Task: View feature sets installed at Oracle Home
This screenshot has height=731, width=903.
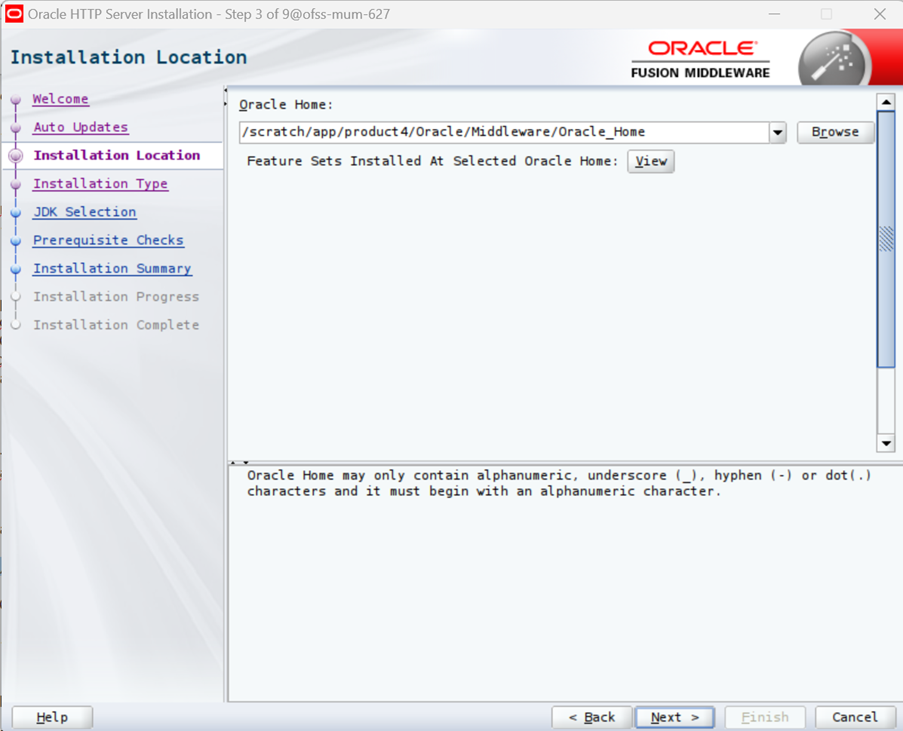Action: coord(651,161)
